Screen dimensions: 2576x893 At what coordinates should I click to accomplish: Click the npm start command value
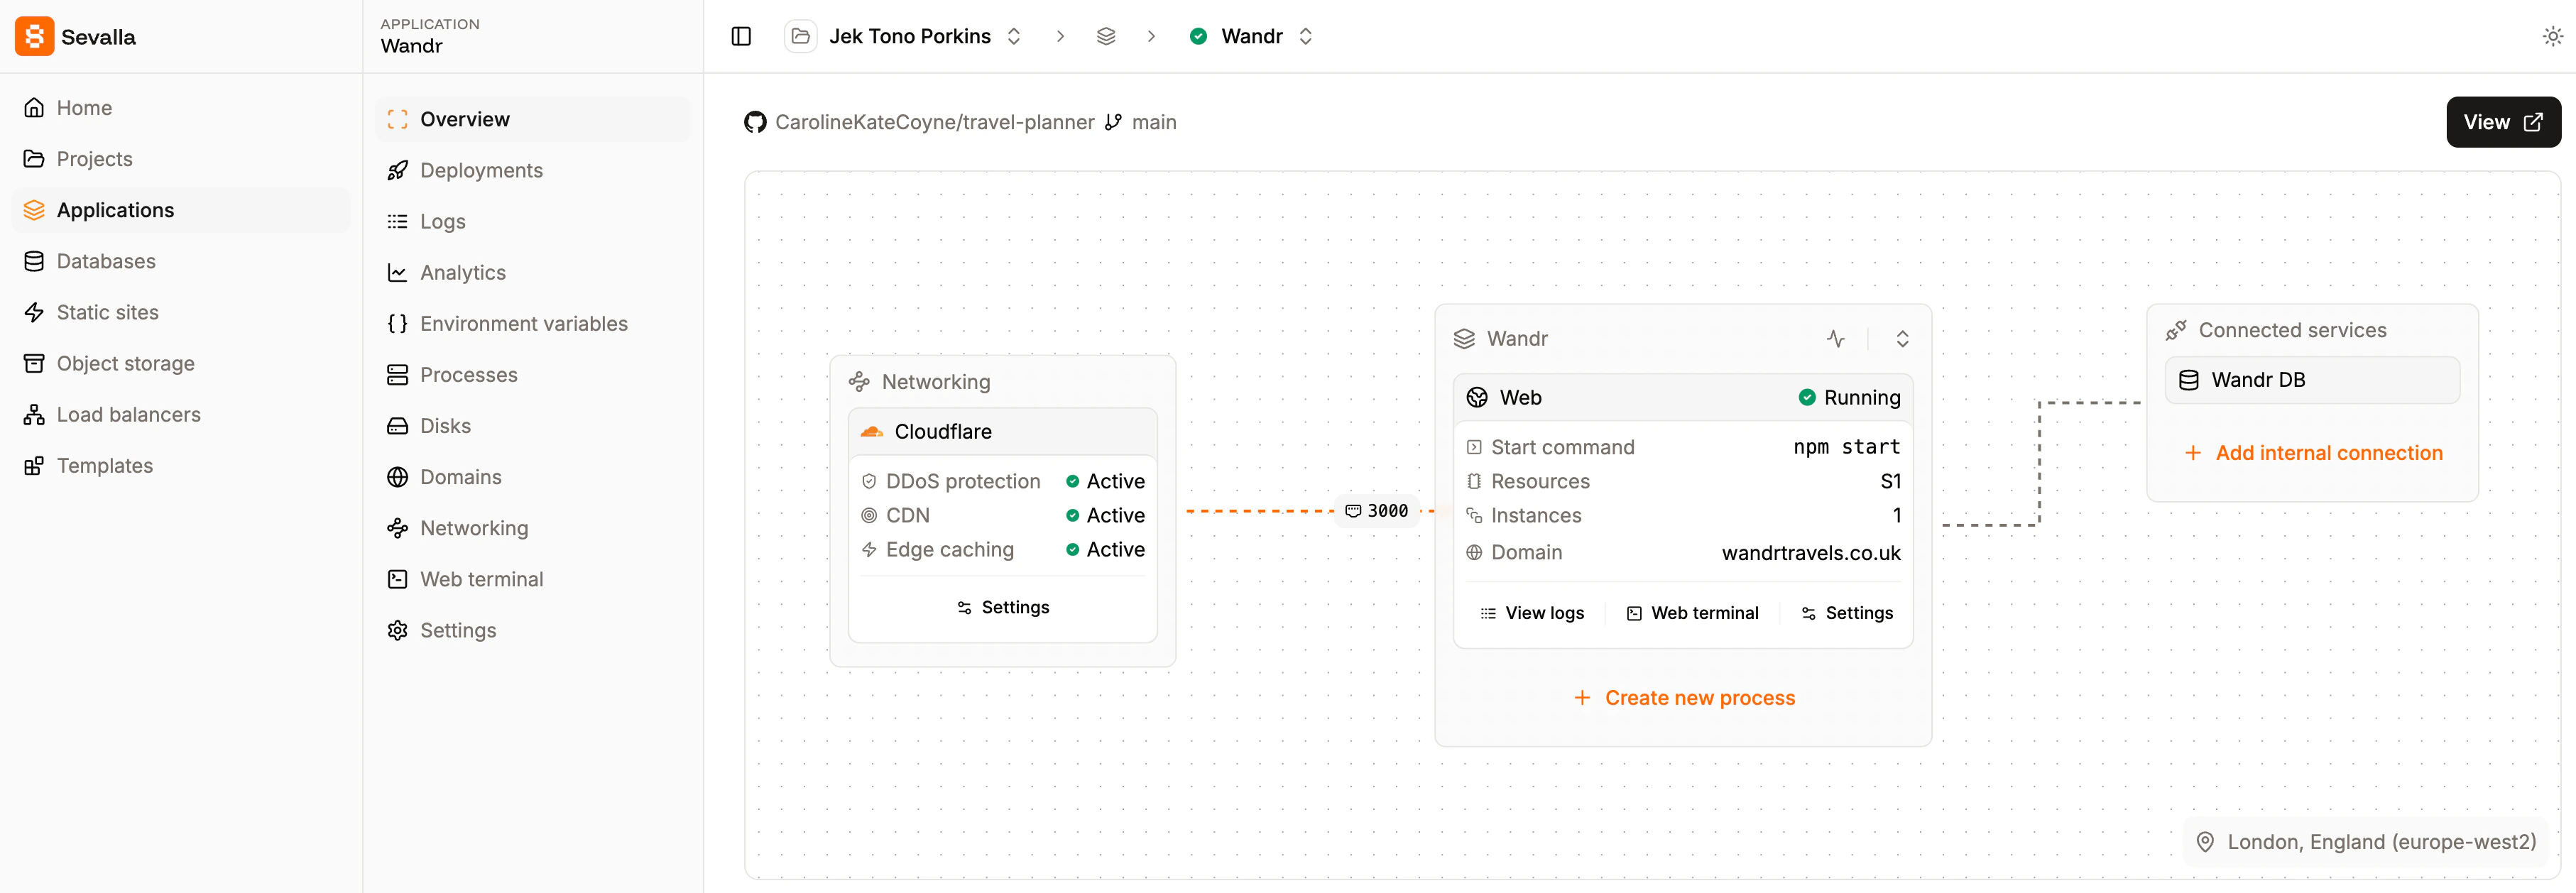pos(1846,447)
